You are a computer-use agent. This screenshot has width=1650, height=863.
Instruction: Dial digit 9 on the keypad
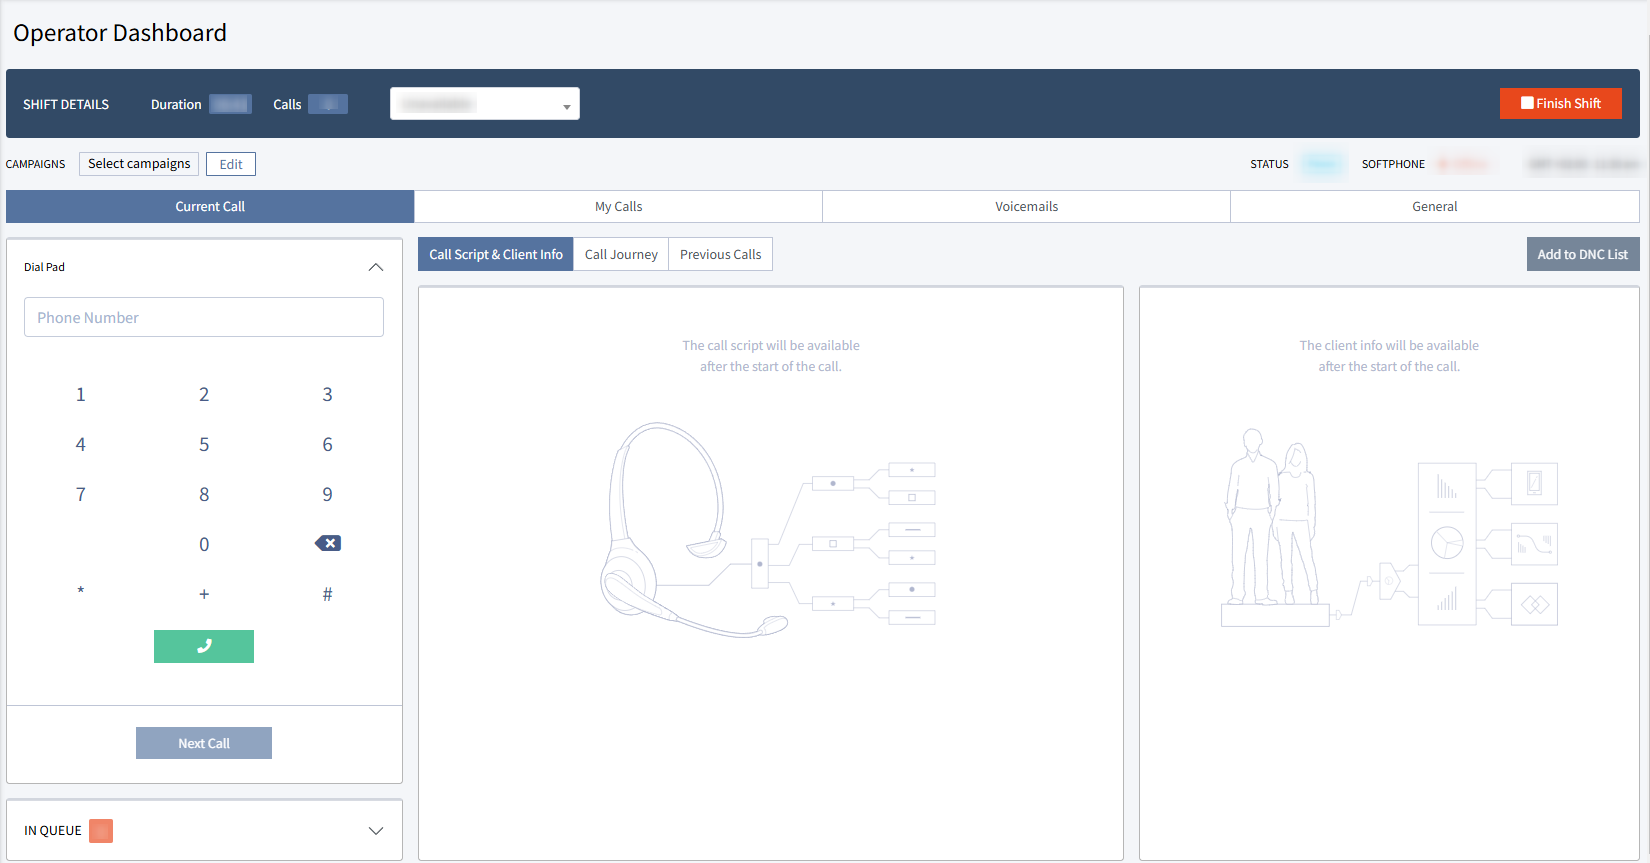click(x=327, y=495)
